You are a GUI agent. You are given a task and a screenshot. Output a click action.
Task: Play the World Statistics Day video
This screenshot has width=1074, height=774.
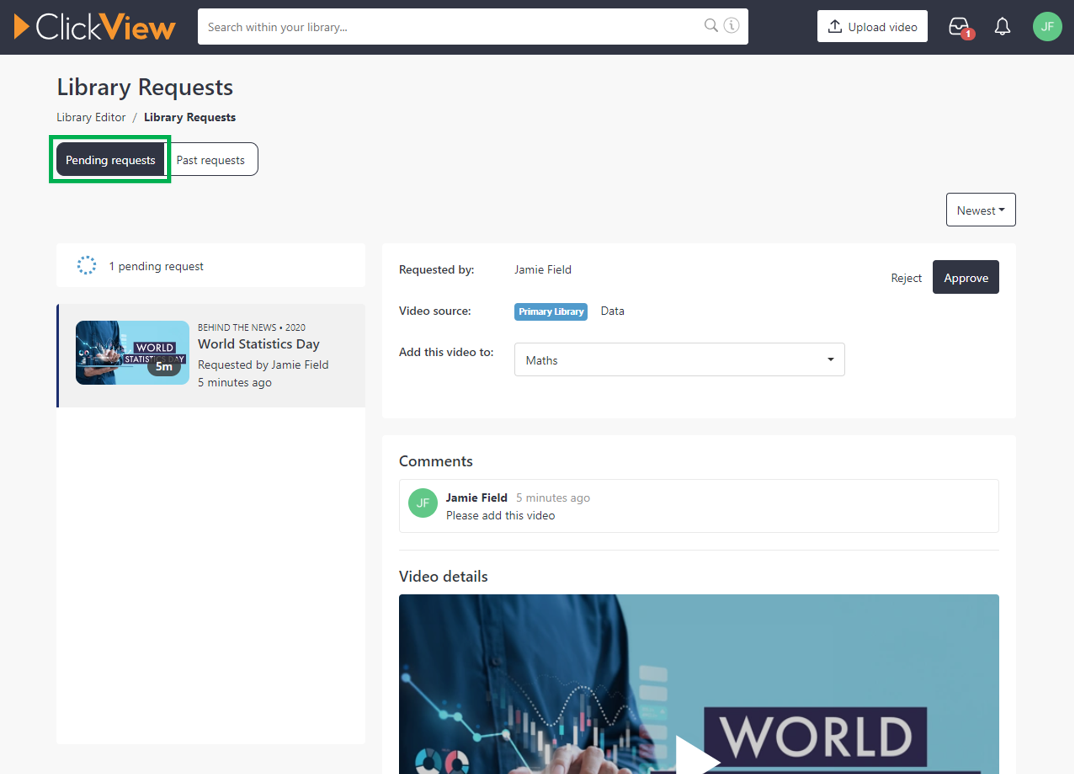pyautogui.click(x=696, y=756)
